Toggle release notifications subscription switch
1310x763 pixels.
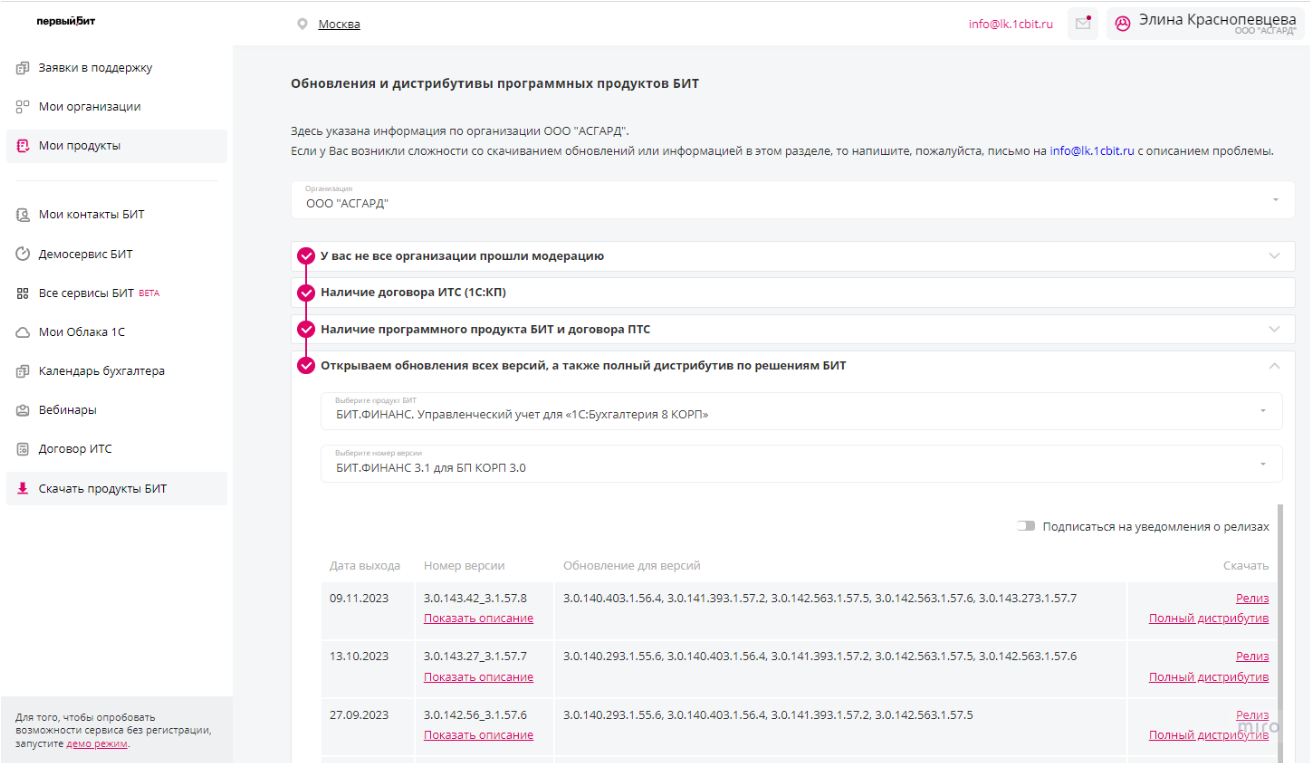pos(1026,526)
